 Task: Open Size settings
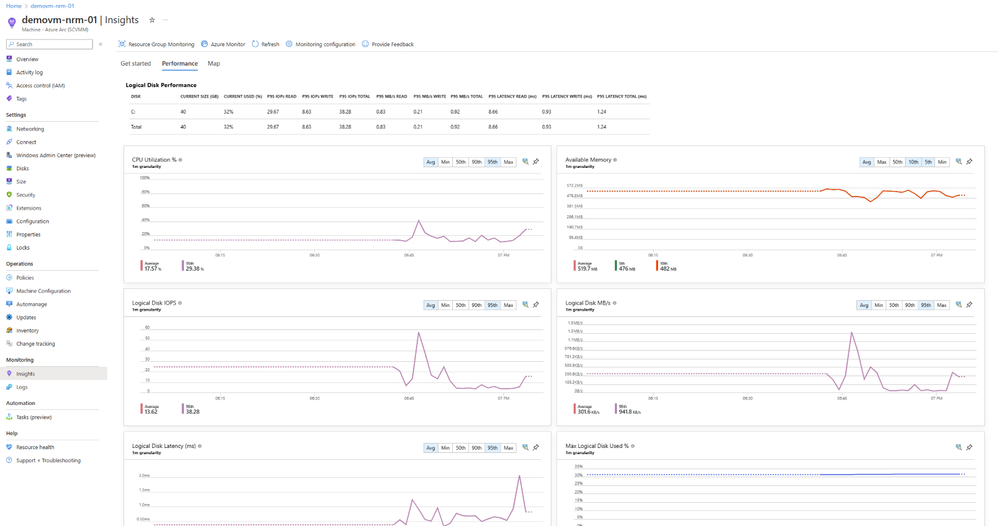[21, 181]
